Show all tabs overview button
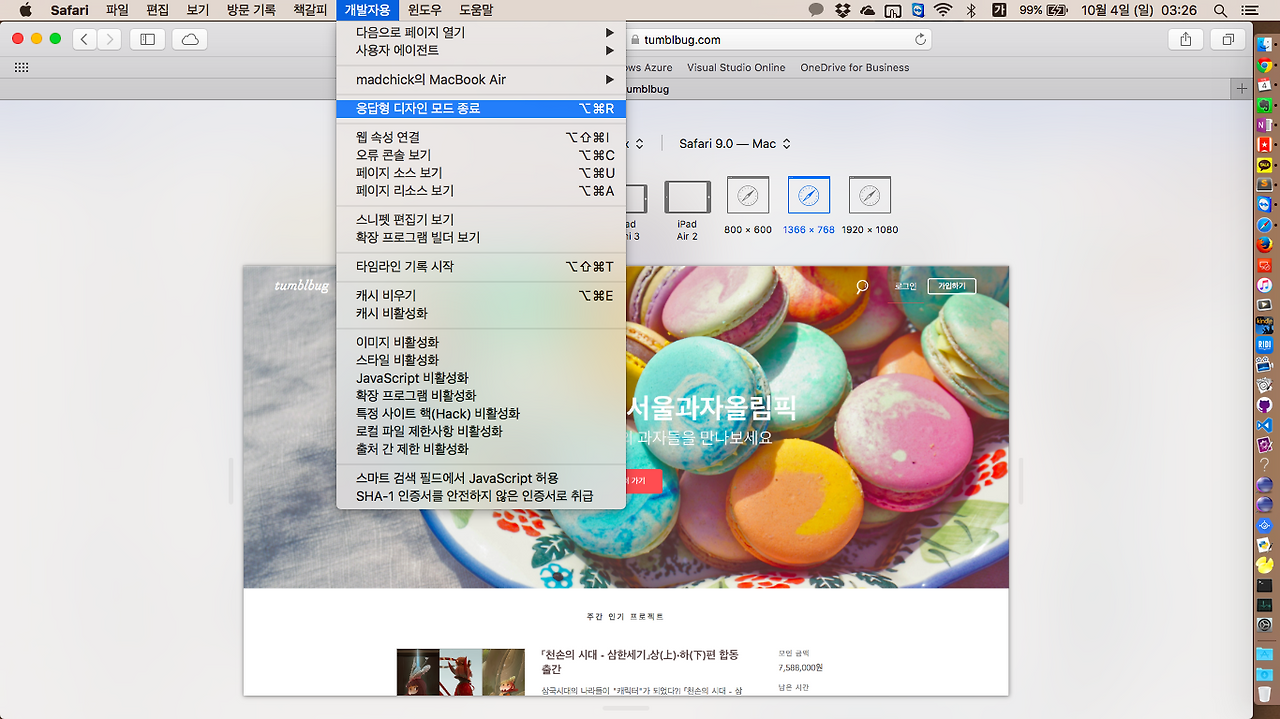The image size is (1280, 719). point(1228,39)
